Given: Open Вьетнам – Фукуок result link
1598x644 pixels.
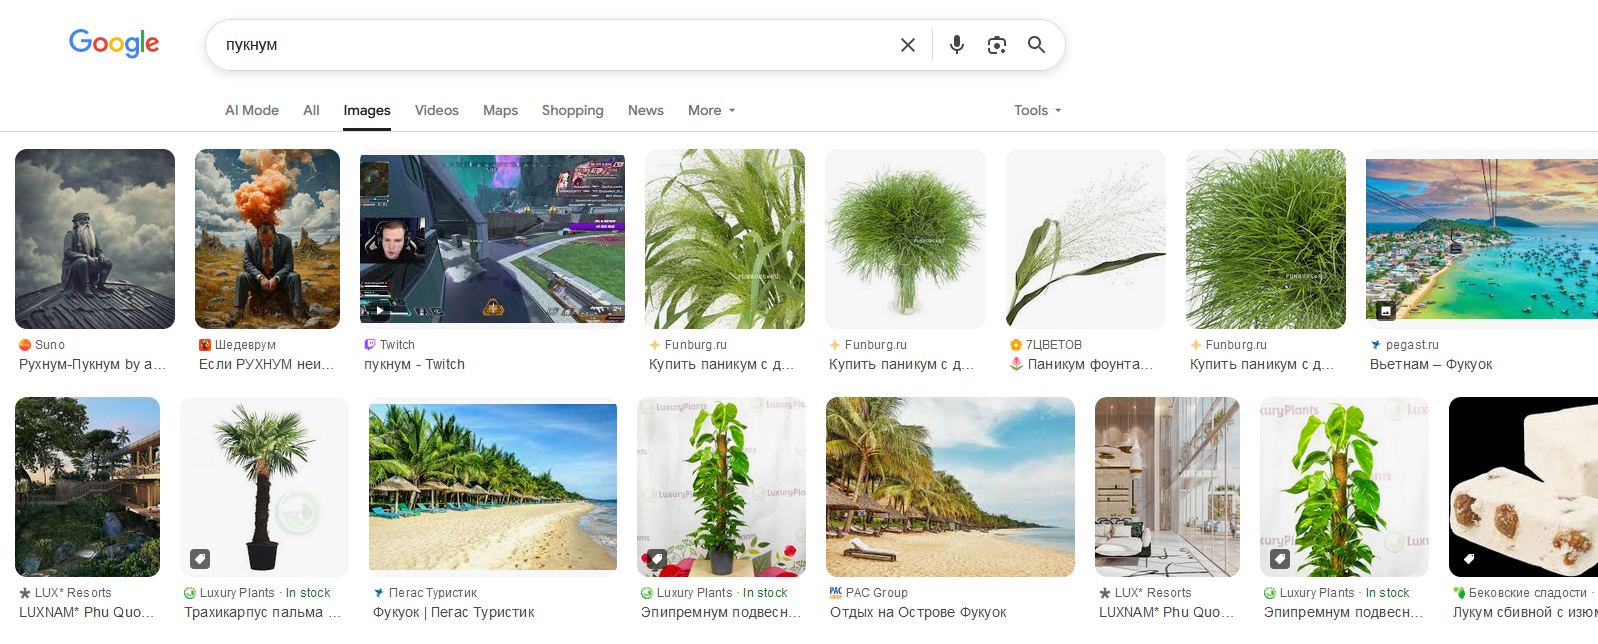Looking at the screenshot, I should click(1431, 365).
